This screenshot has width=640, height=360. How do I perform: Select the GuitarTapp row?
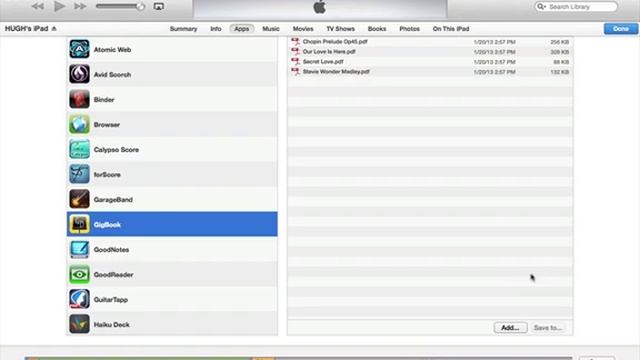(x=172, y=299)
